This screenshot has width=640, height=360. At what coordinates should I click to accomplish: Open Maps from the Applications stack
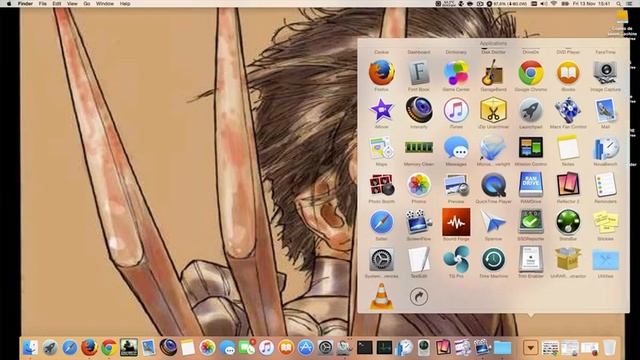381,148
